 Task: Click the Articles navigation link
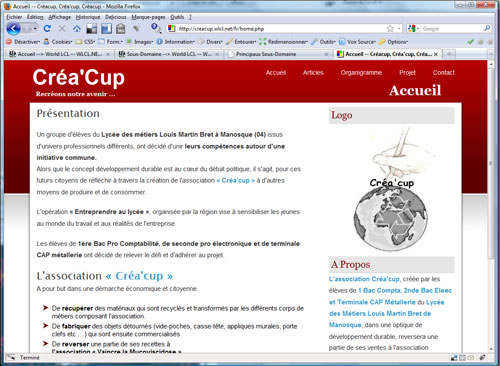313,73
